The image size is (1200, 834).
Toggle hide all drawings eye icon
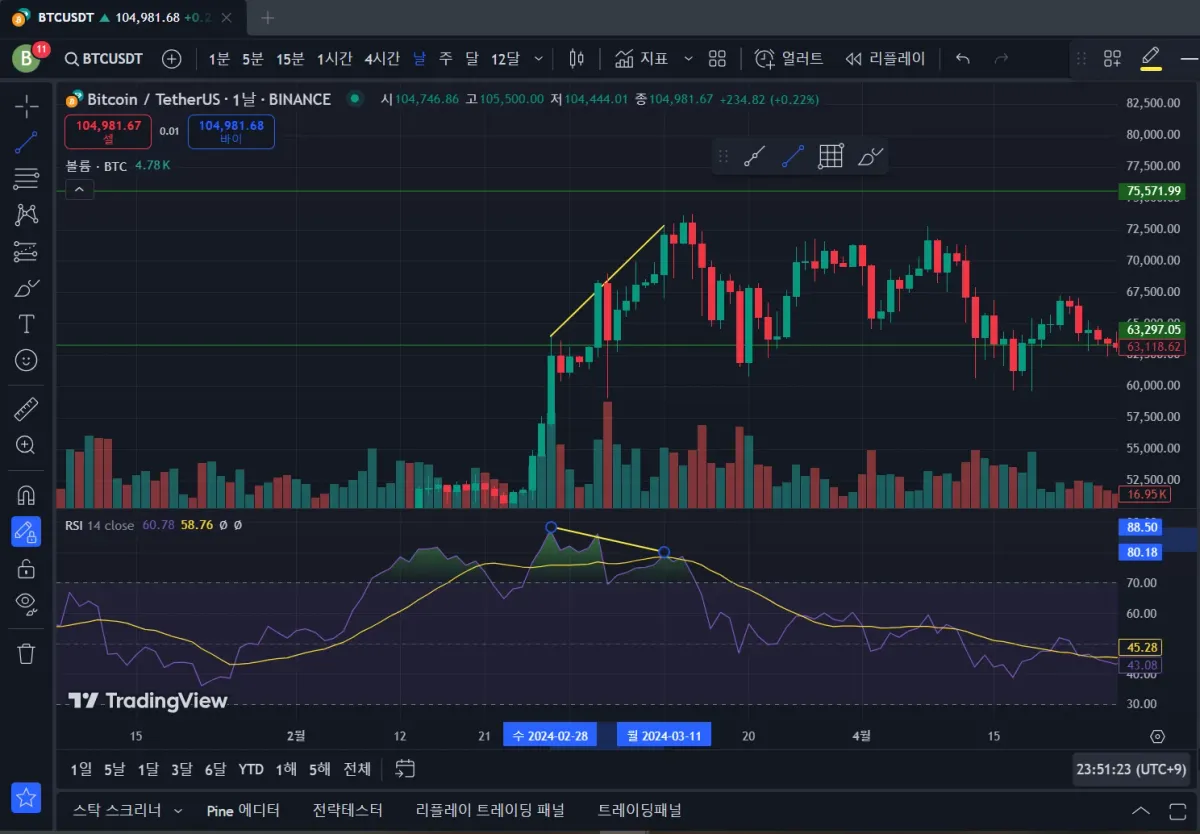[26, 602]
